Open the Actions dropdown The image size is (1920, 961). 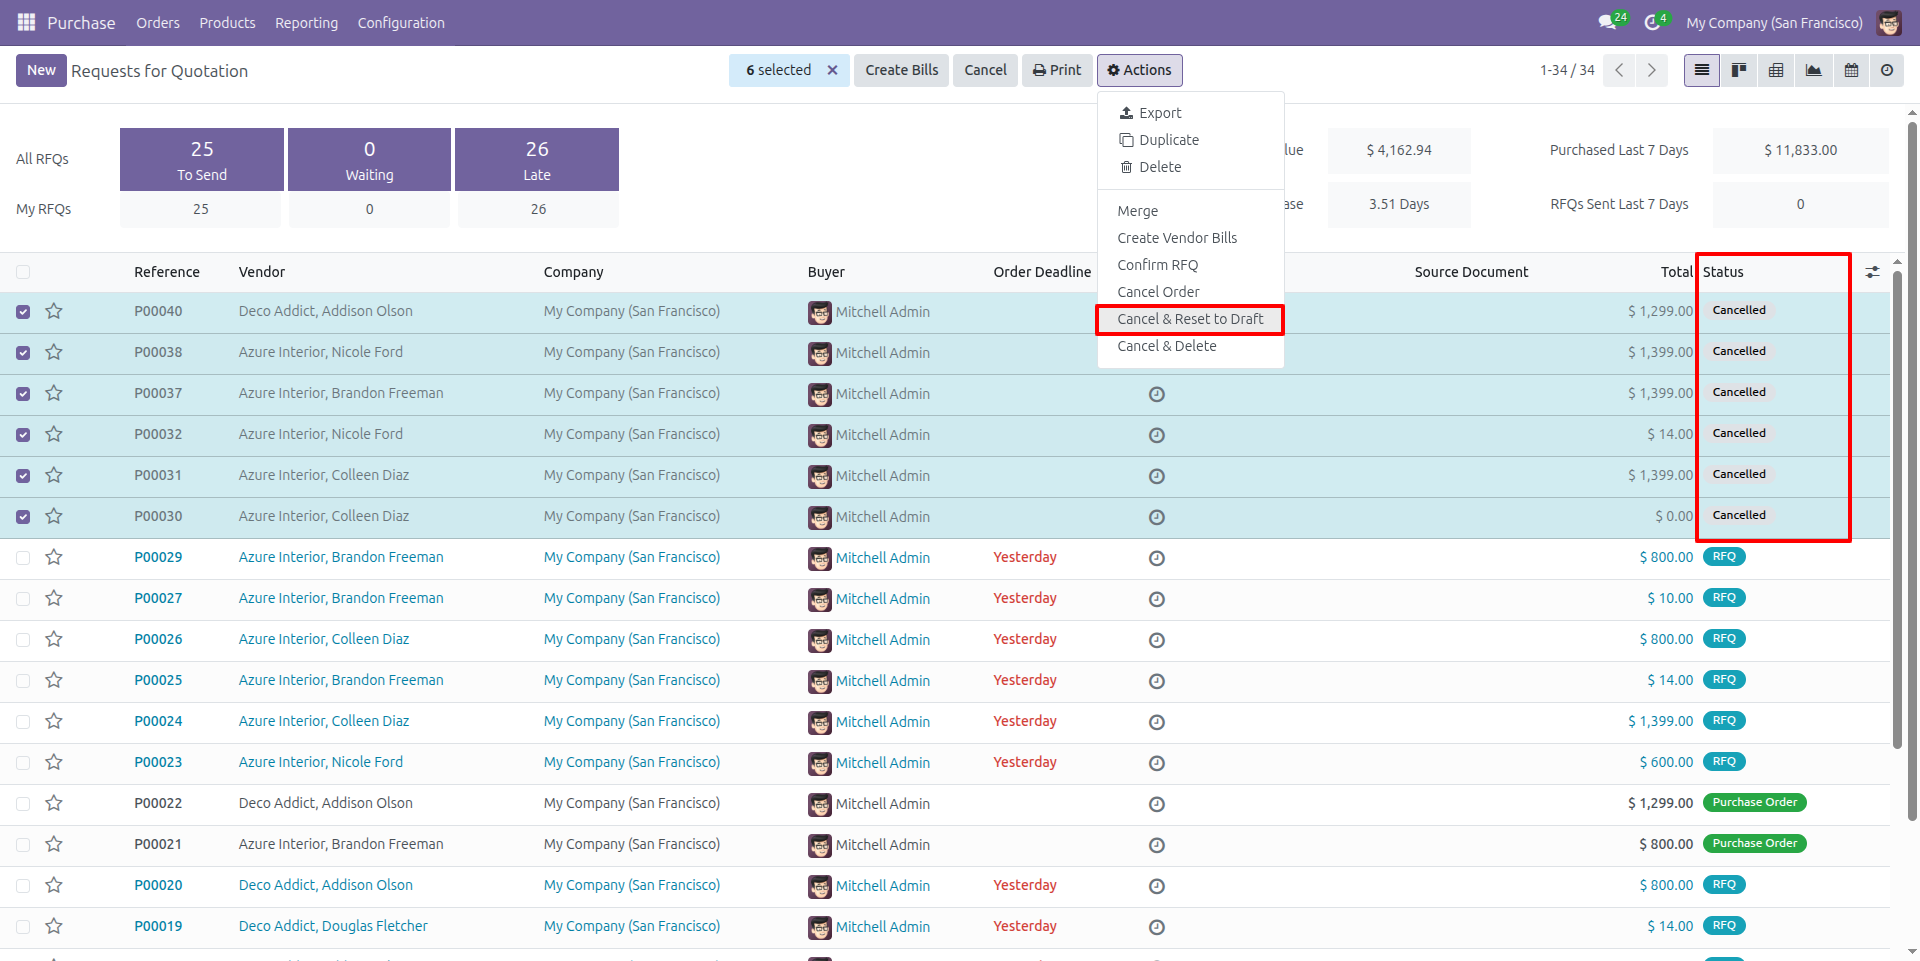1139,70
